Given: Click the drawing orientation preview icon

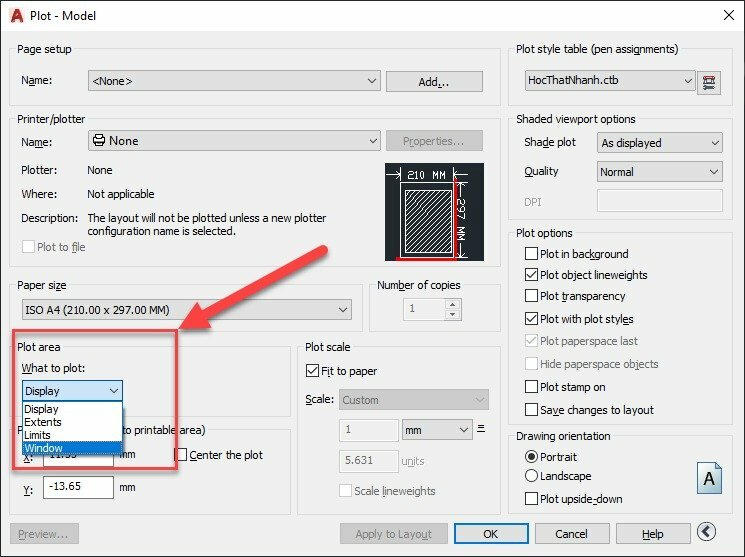Looking at the screenshot, I should coord(709,479).
